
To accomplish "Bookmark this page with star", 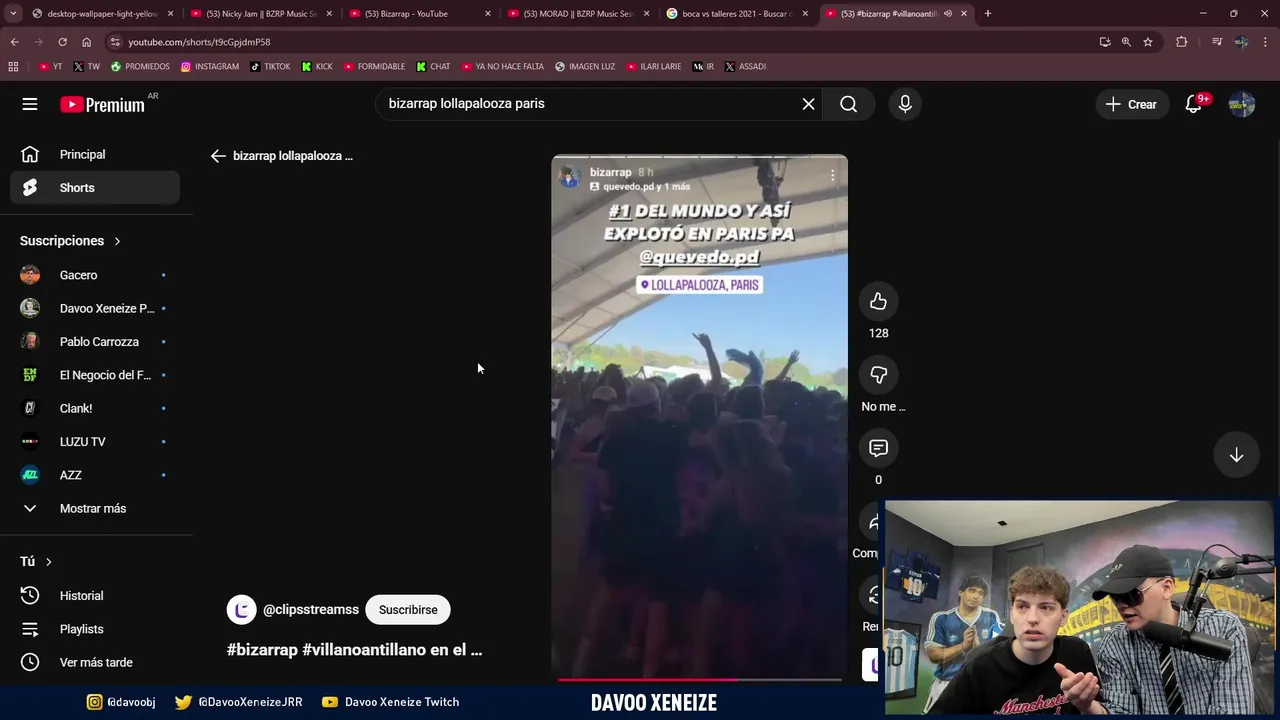I will [x=1148, y=42].
